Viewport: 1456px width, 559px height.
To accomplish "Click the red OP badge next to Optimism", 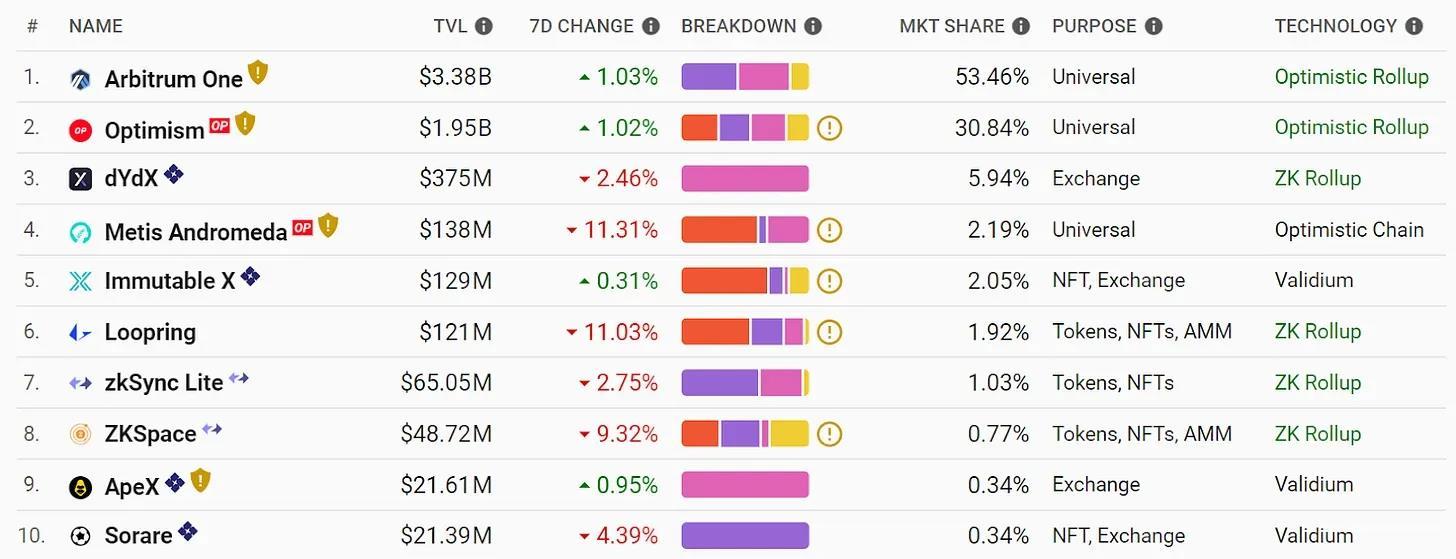I will (220, 126).
